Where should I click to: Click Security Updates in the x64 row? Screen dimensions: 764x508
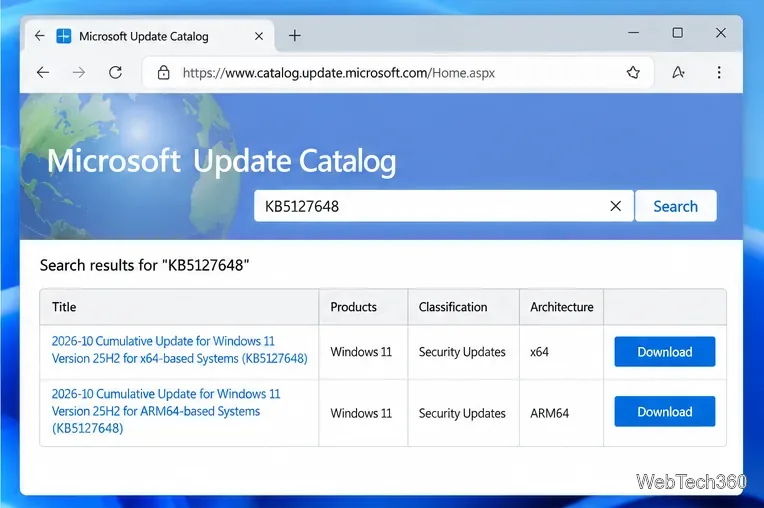click(x=462, y=352)
